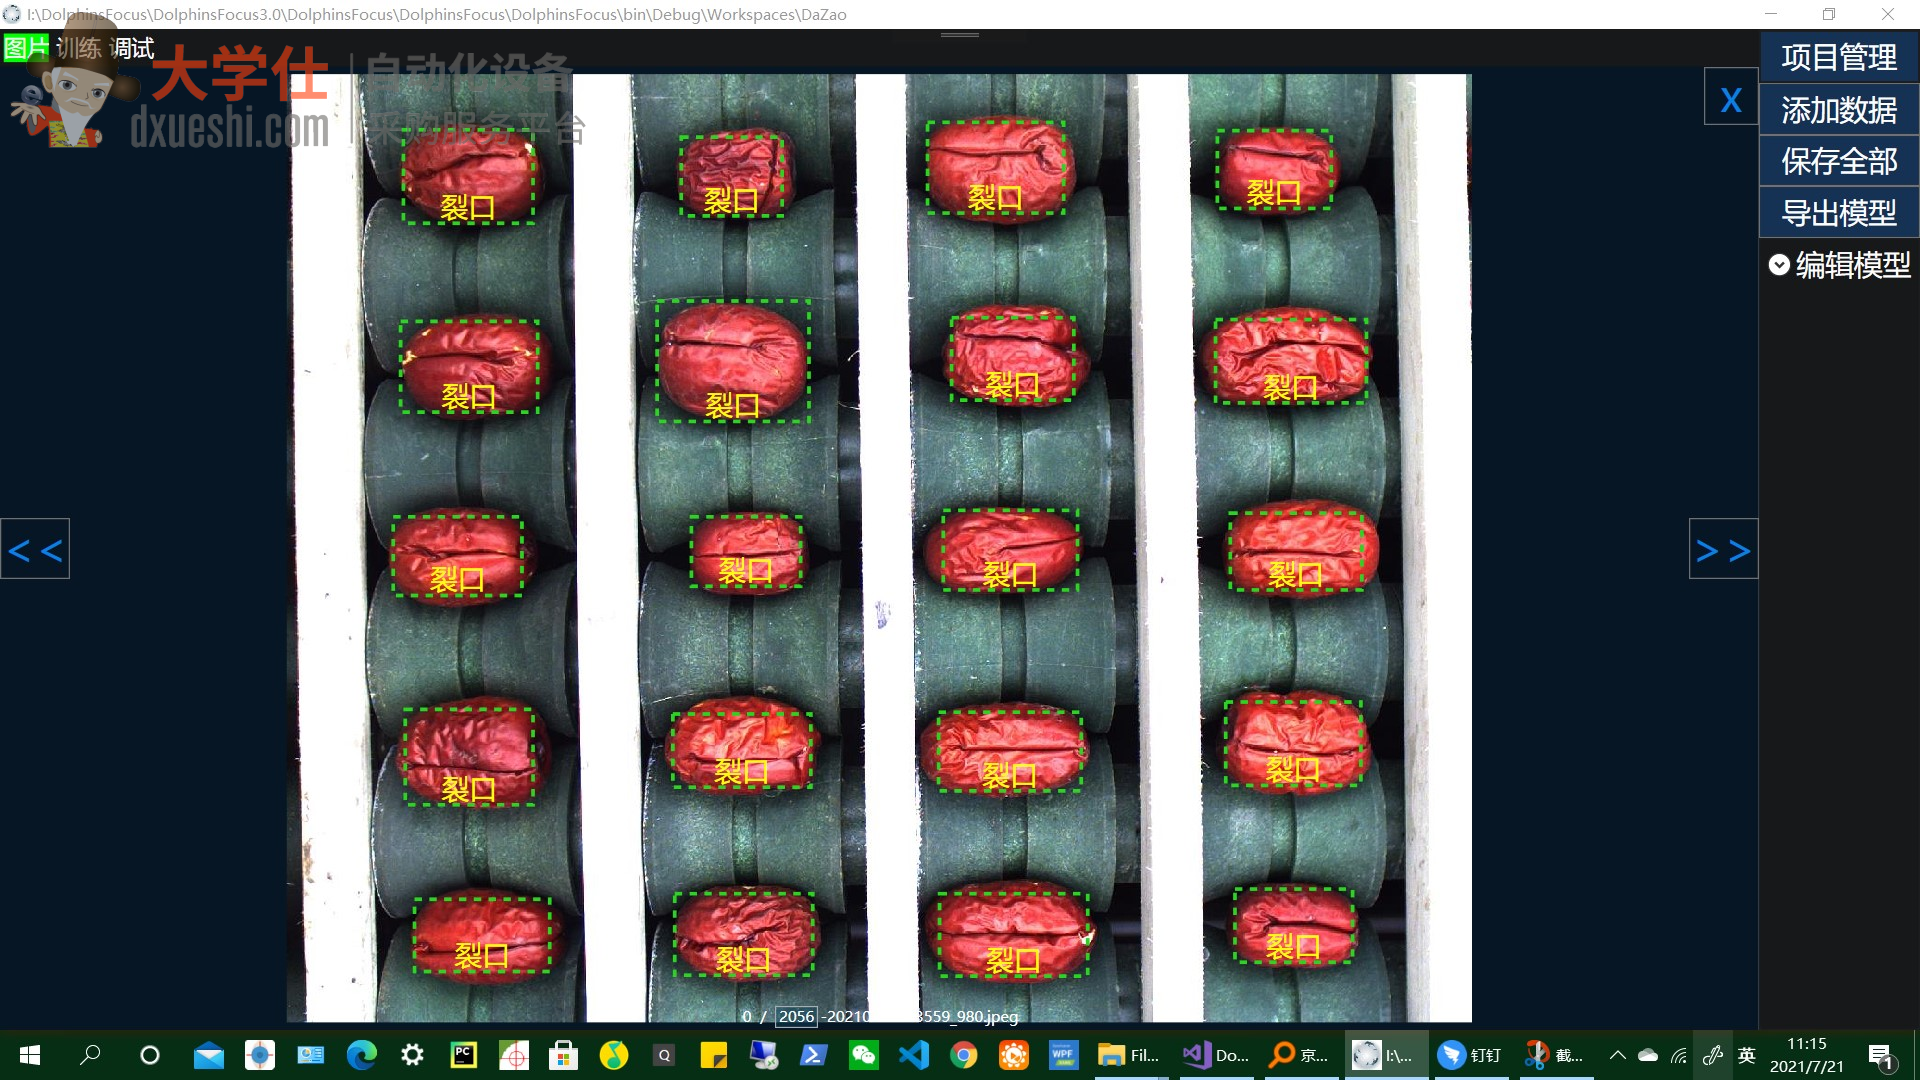Go to next image with >> arrow
Image resolution: width=1920 pixels, height=1080 pixels.
coord(1723,549)
